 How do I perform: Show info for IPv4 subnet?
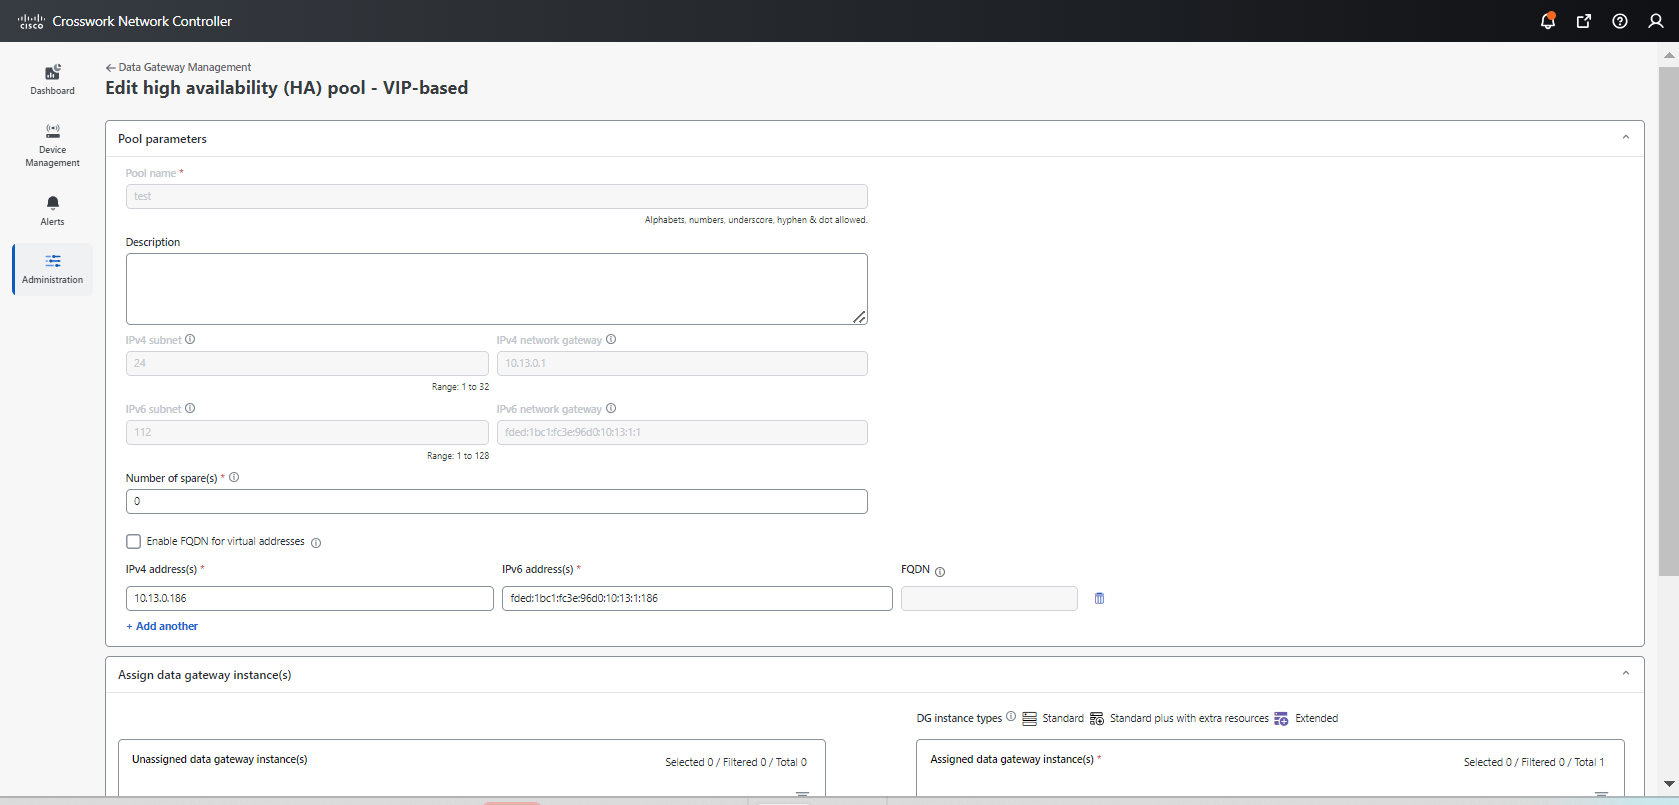pyautogui.click(x=190, y=340)
